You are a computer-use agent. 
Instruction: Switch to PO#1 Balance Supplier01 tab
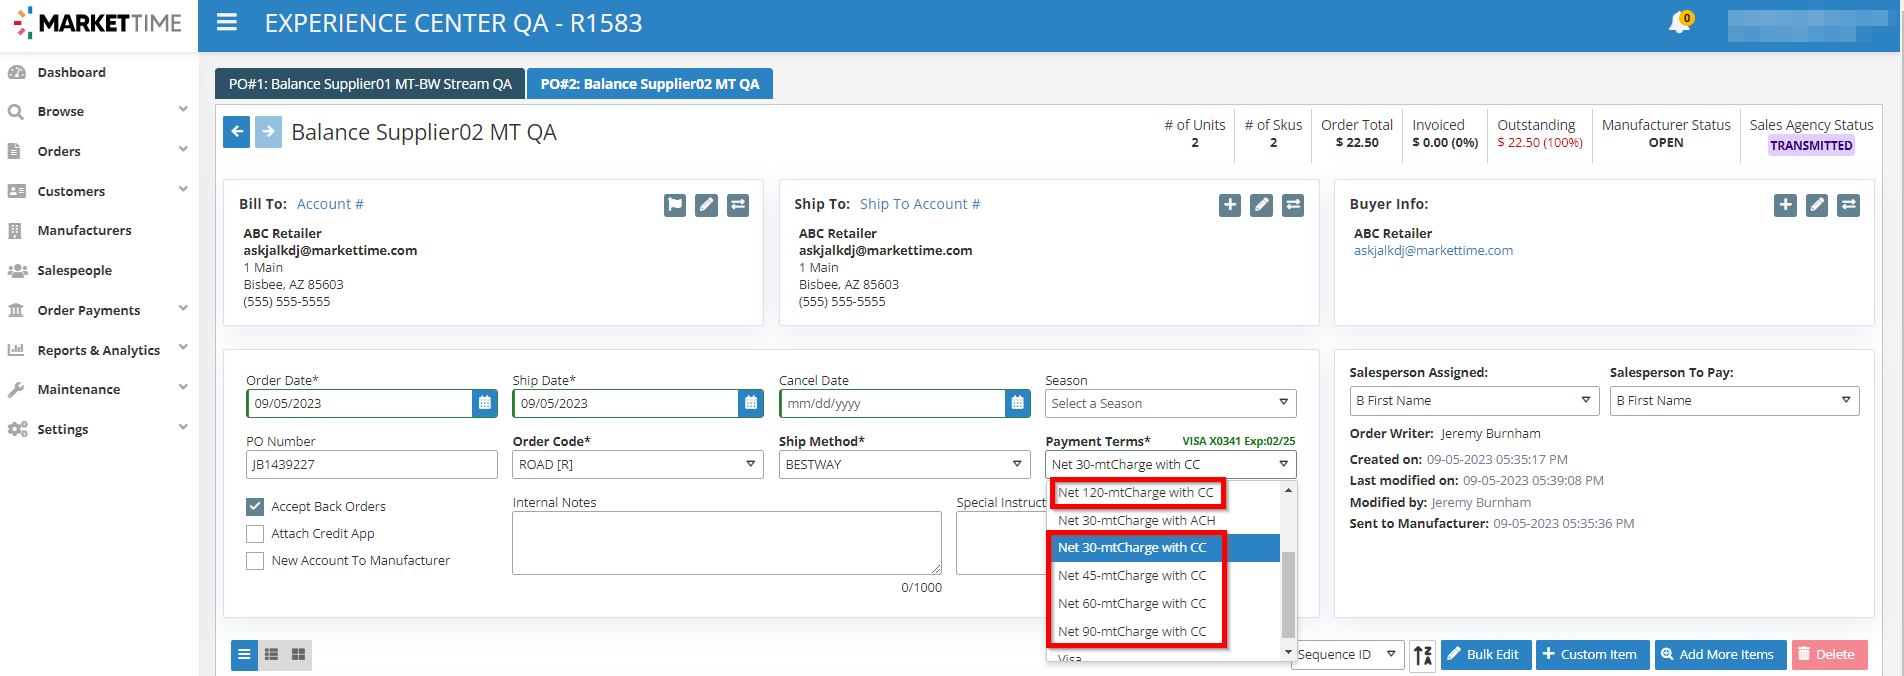pyautogui.click(x=370, y=84)
